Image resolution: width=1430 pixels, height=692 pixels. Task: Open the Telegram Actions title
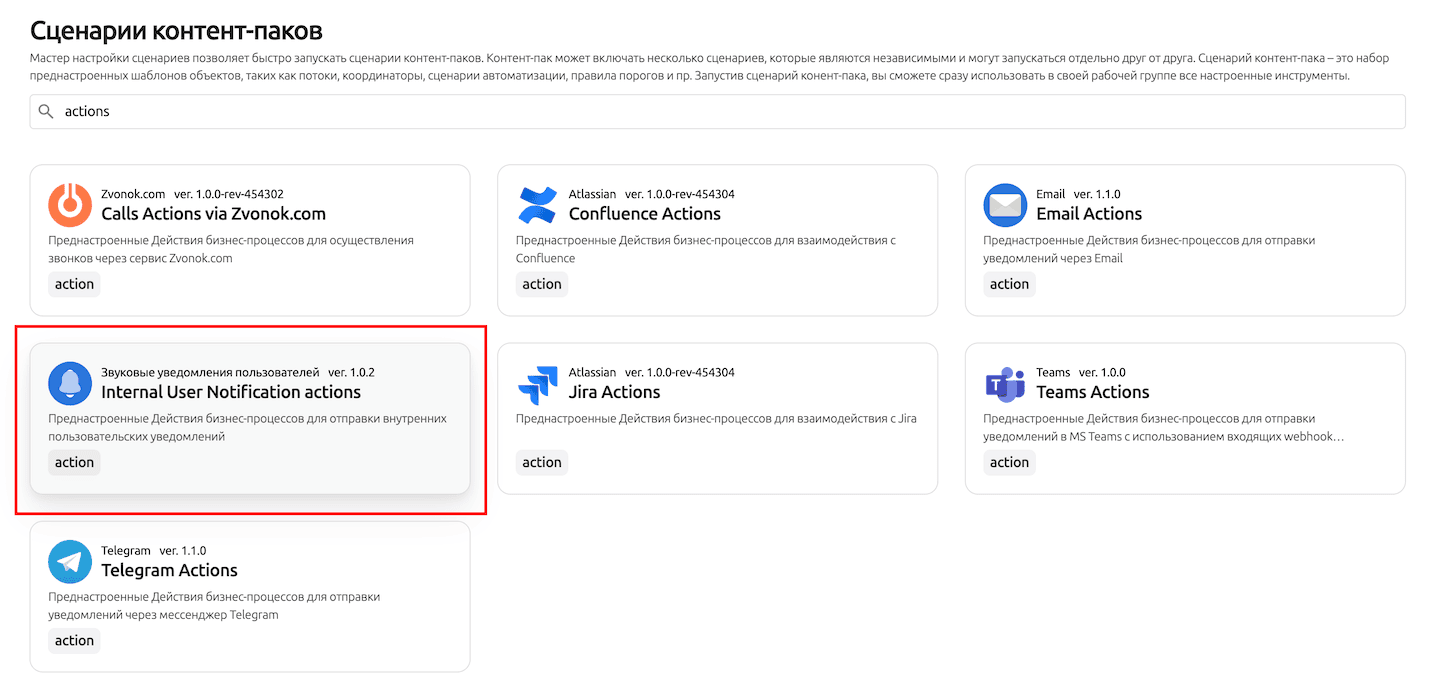coord(169,570)
